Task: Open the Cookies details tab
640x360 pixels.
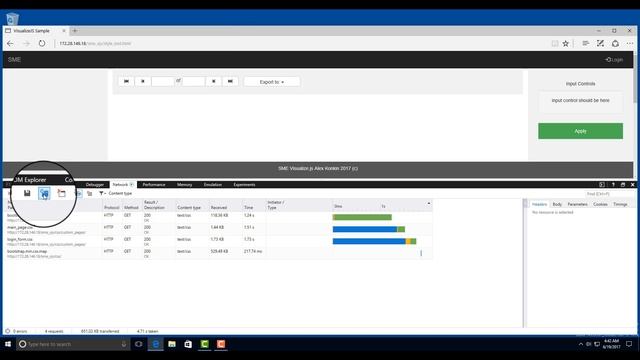Action: tap(600, 204)
